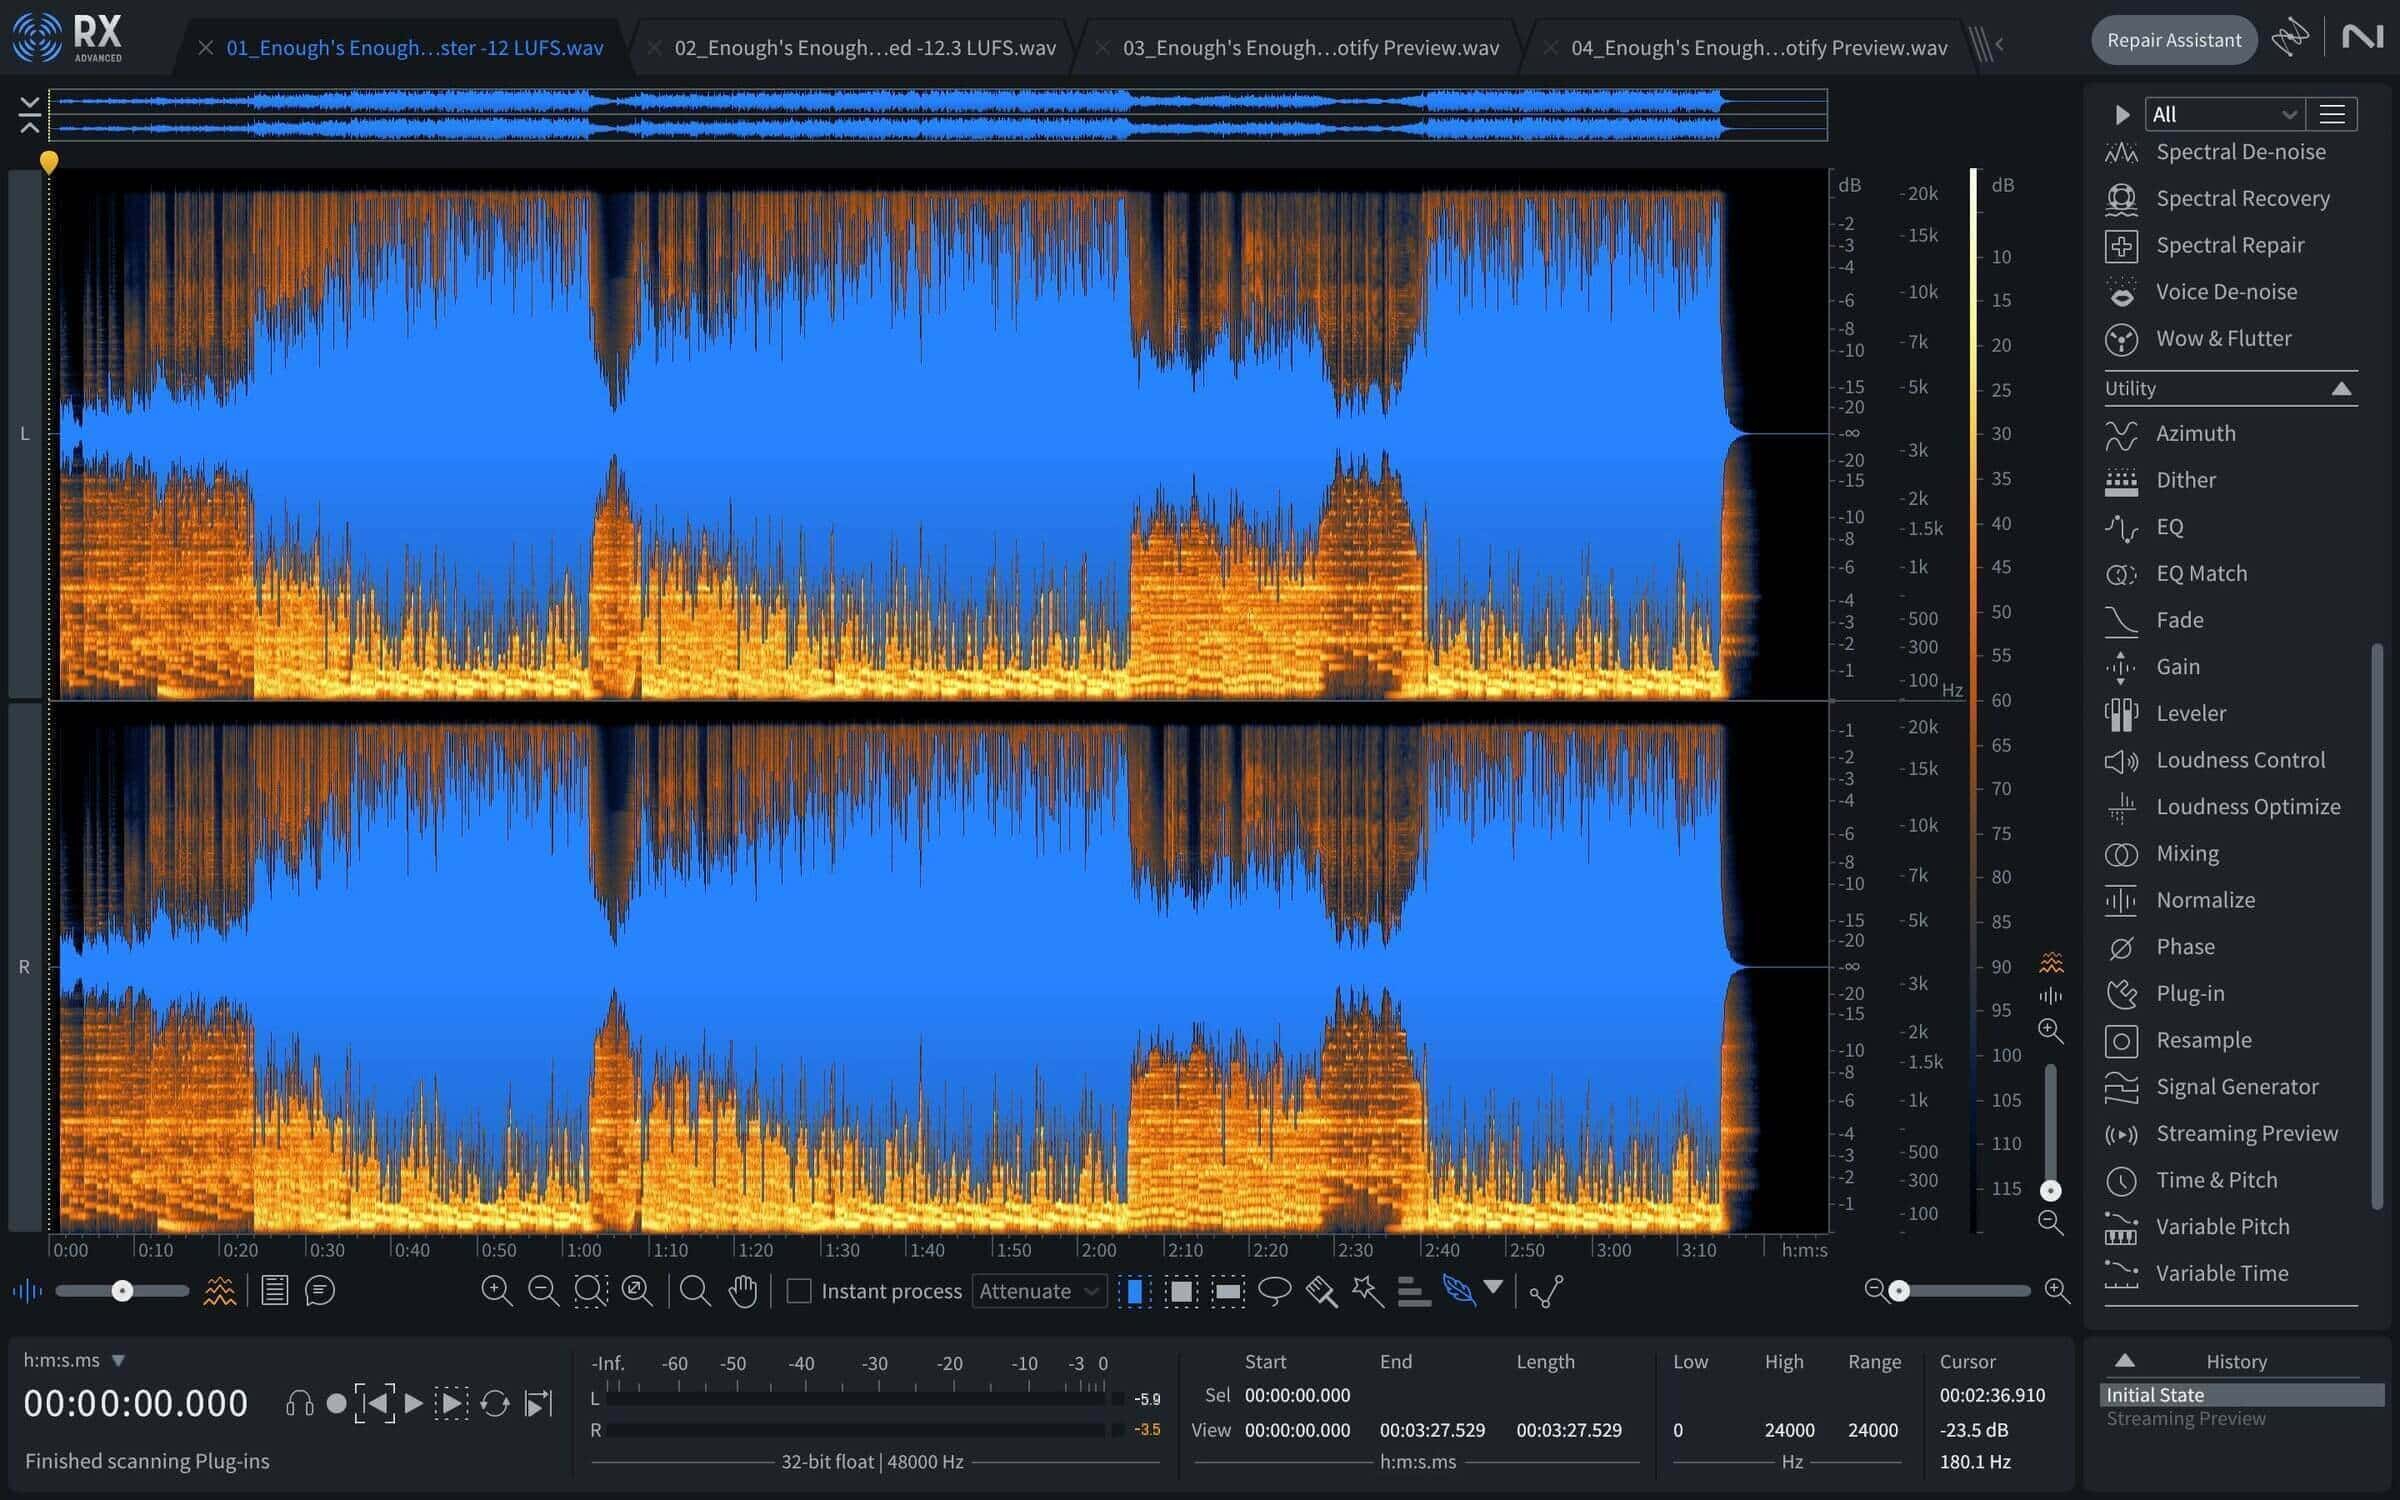The image size is (2400, 1500).
Task: Open the h:m:s.ms time format dropdown
Action: click(74, 1360)
